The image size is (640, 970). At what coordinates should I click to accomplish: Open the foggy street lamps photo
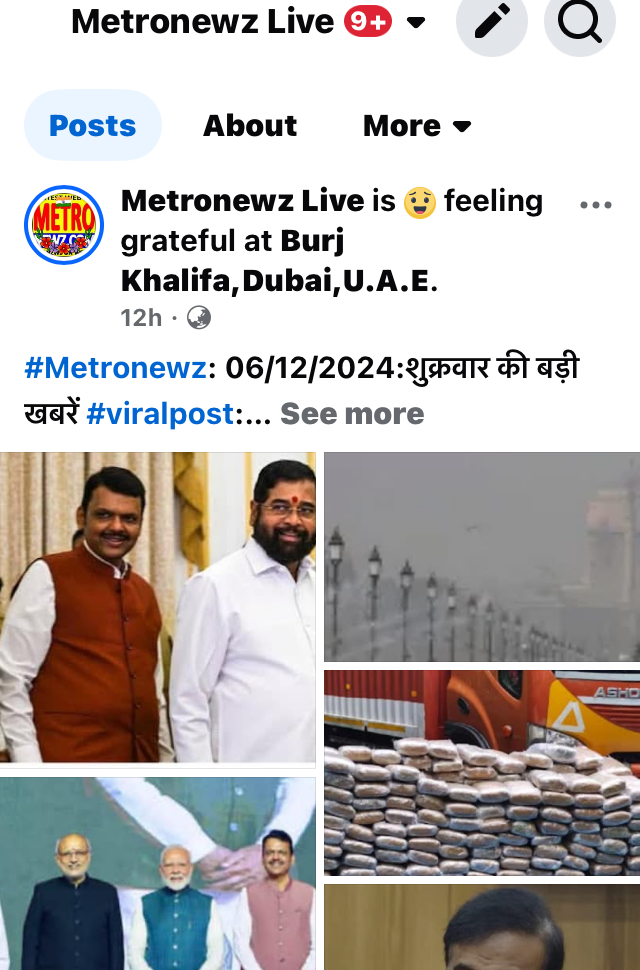[x=482, y=557]
